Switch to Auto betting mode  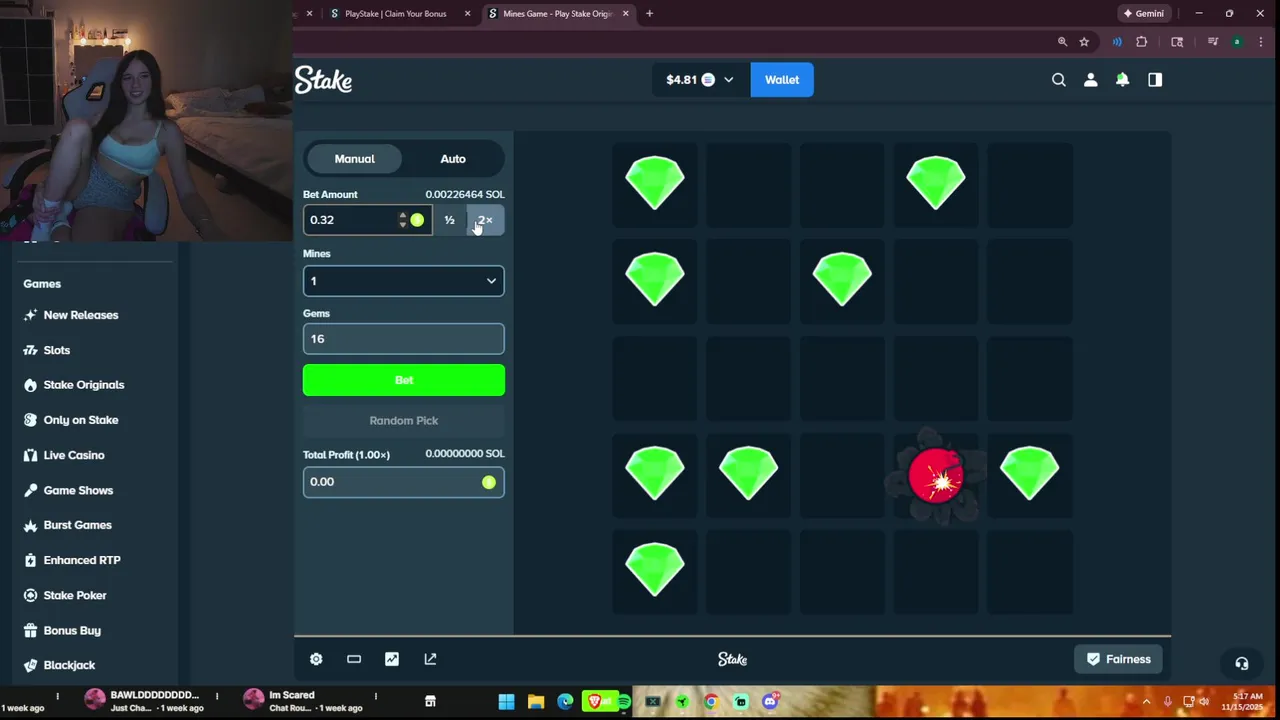[x=453, y=159]
